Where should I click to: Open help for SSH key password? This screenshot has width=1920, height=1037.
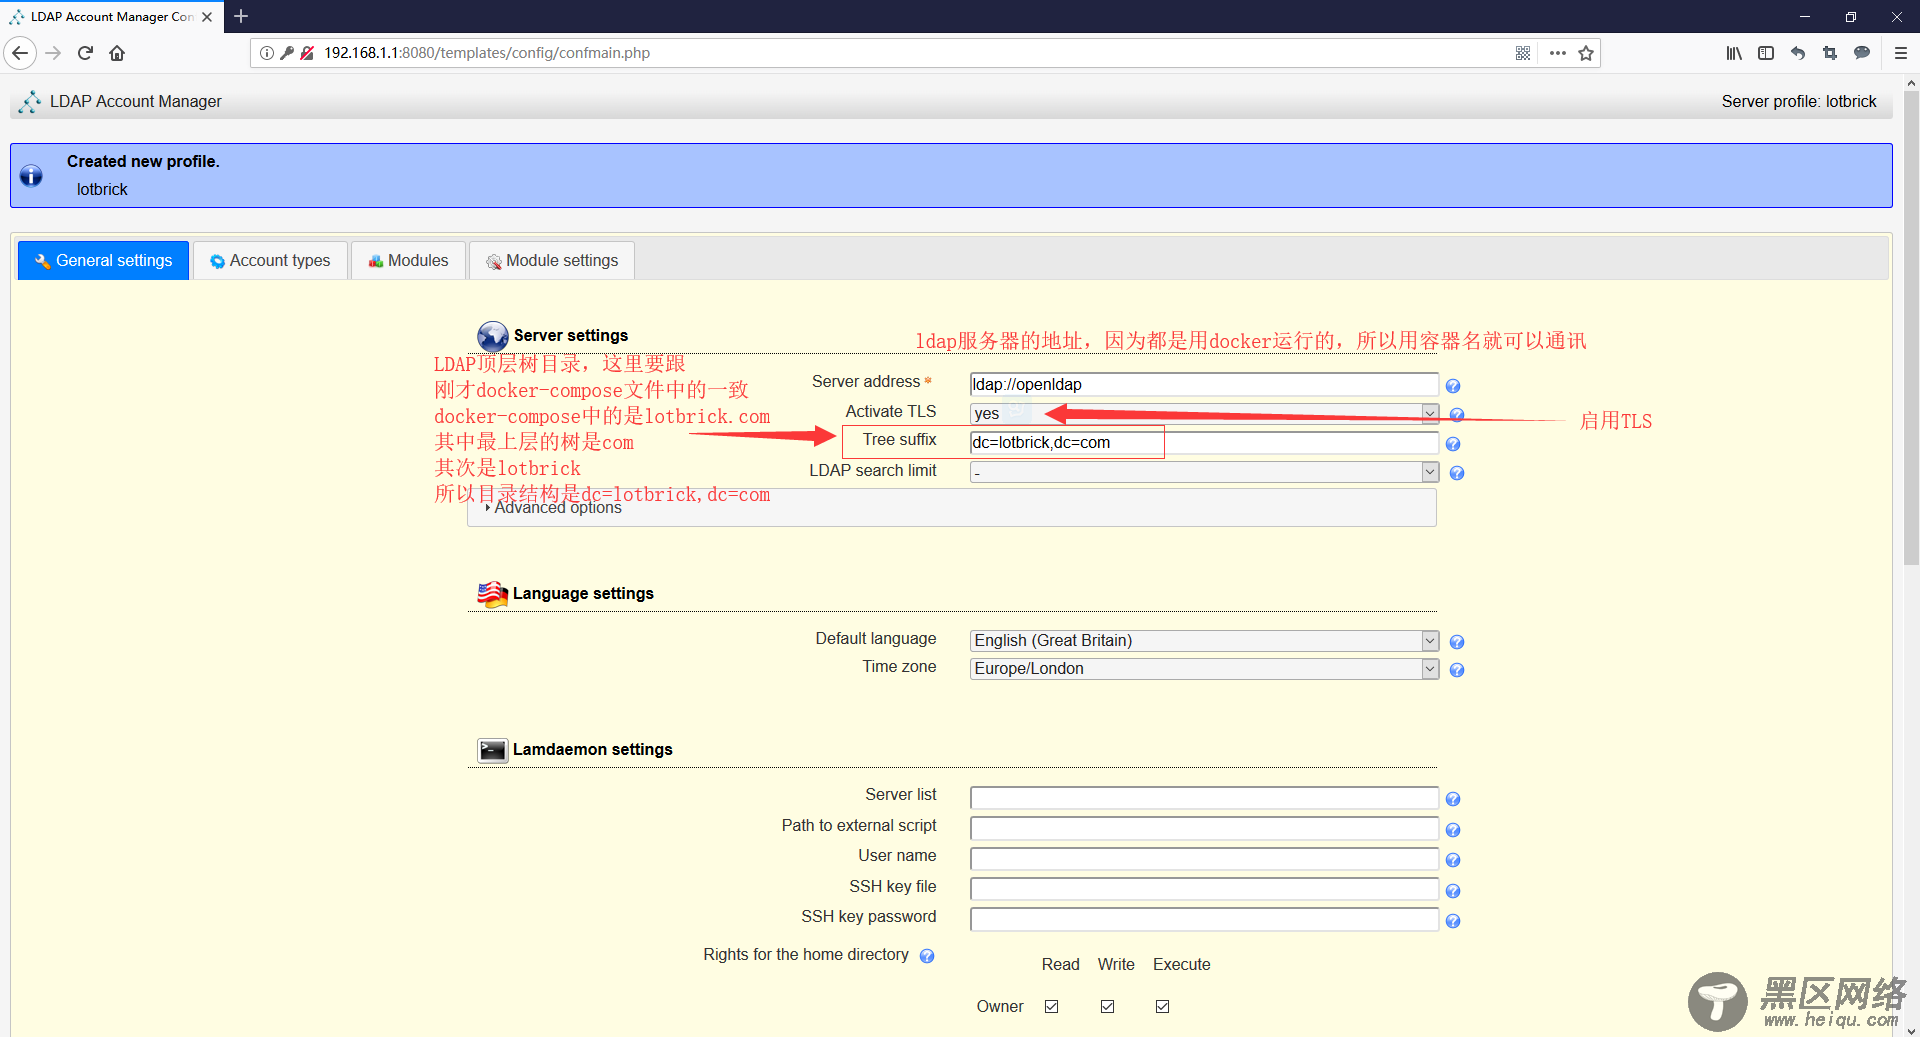tap(1453, 921)
